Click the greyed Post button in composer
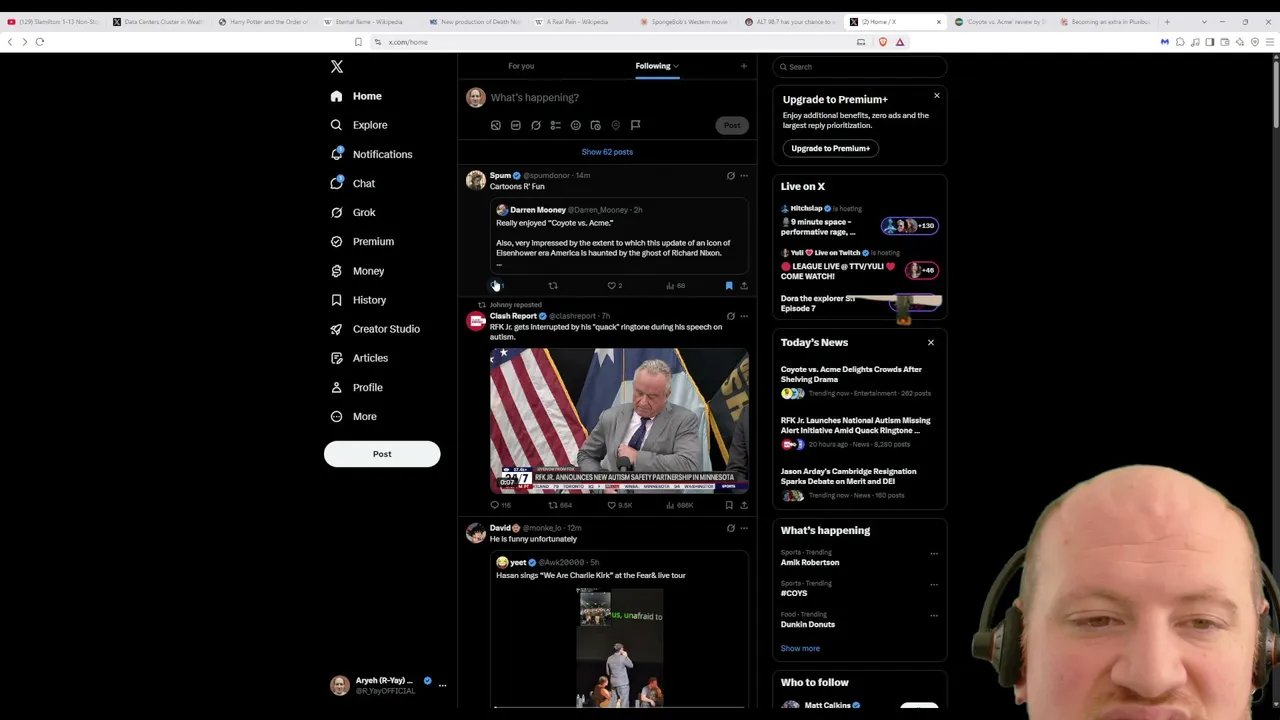Viewport: 1280px width, 720px height. click(732, 125)
